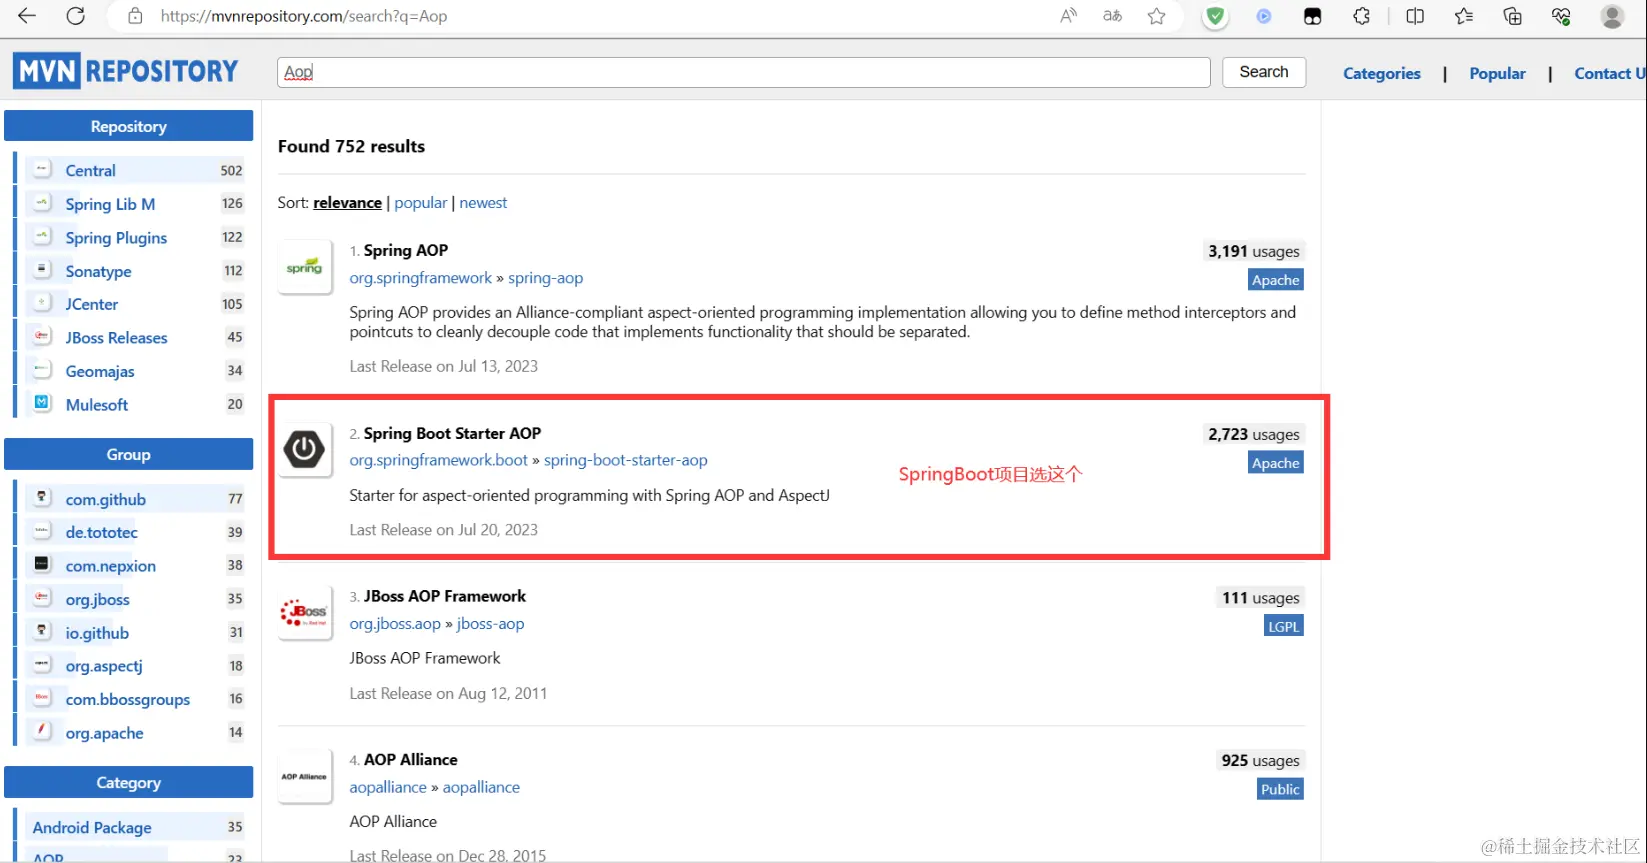Click the Mulesoft repository icon
The height and width of the screenshot is (863, 1647).
point(42,403)
